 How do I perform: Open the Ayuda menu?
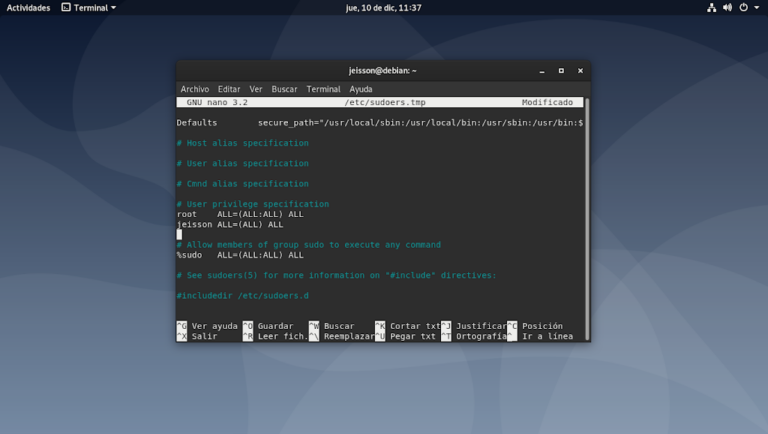coord(360,89)
